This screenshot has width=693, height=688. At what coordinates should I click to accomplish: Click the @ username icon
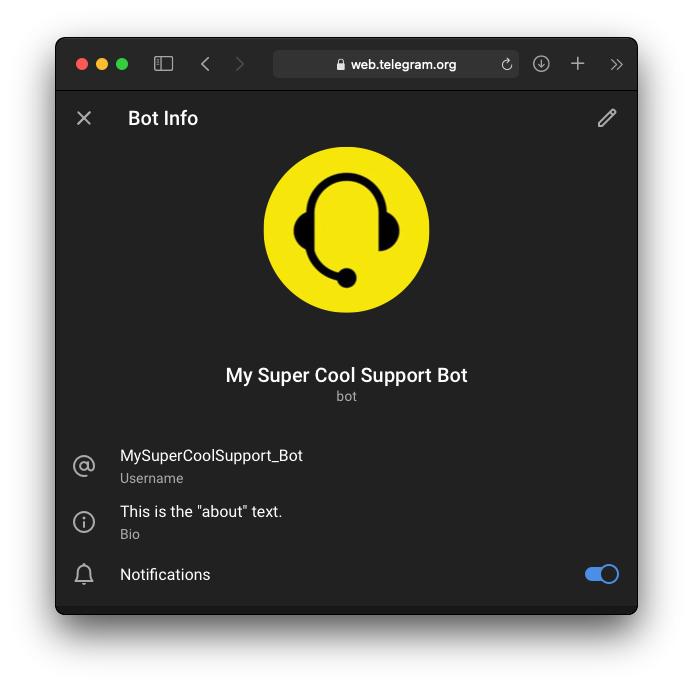[x=84, y=466]
